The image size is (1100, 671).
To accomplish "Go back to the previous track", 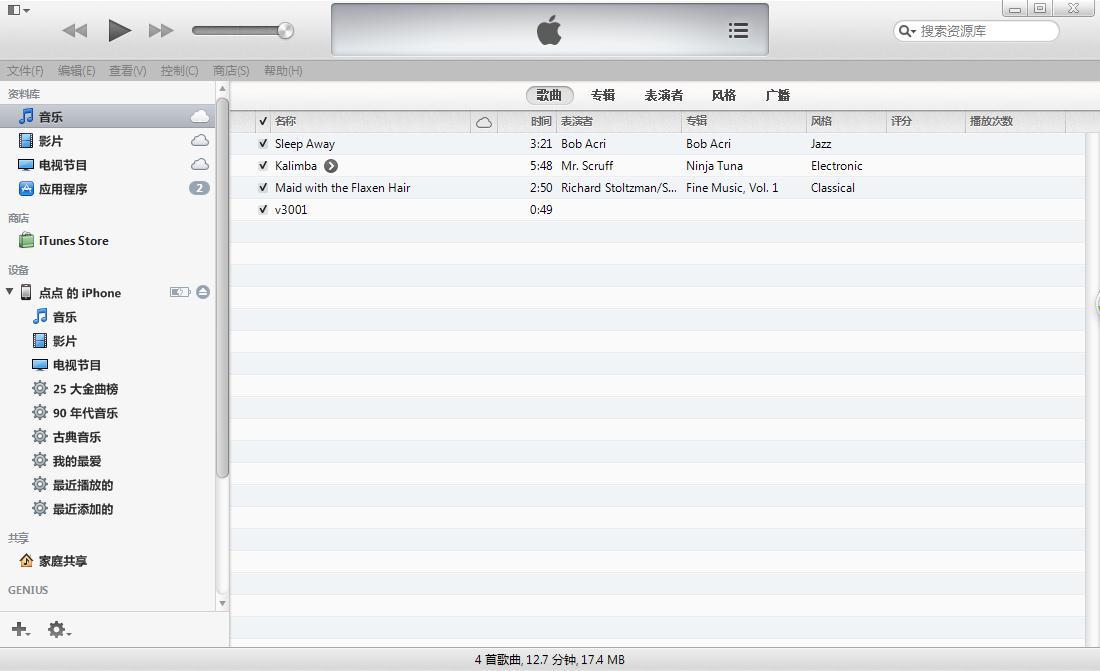I will pyautogui.click(x=74, y=30).
